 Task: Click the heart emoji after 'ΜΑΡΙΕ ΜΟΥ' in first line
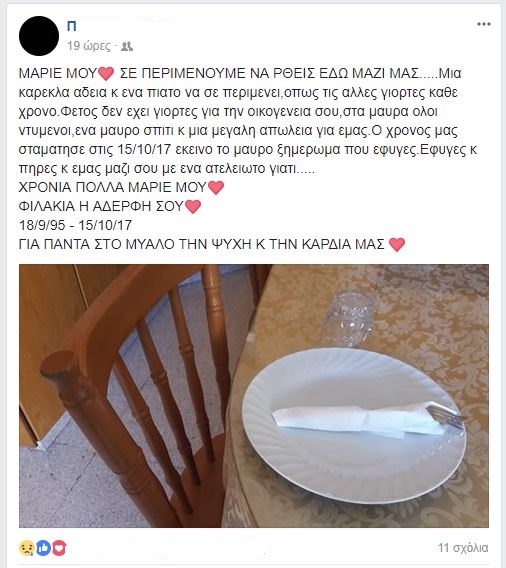(106, 74)
